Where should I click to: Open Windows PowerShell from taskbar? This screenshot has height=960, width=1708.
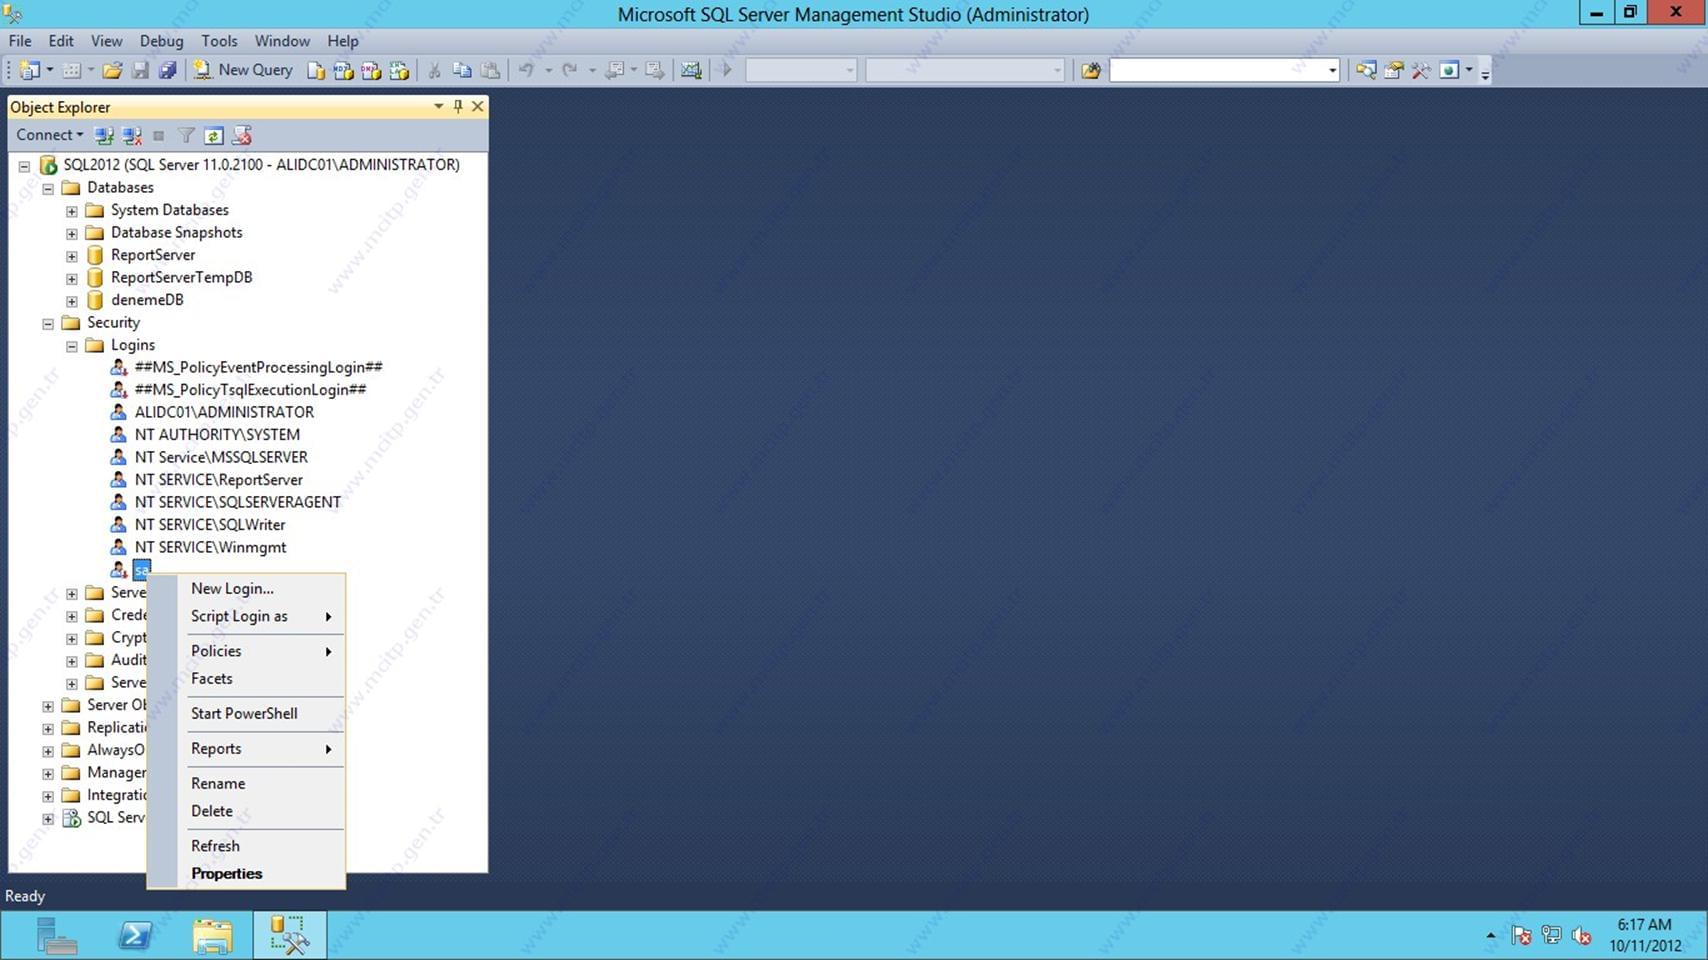135,936
